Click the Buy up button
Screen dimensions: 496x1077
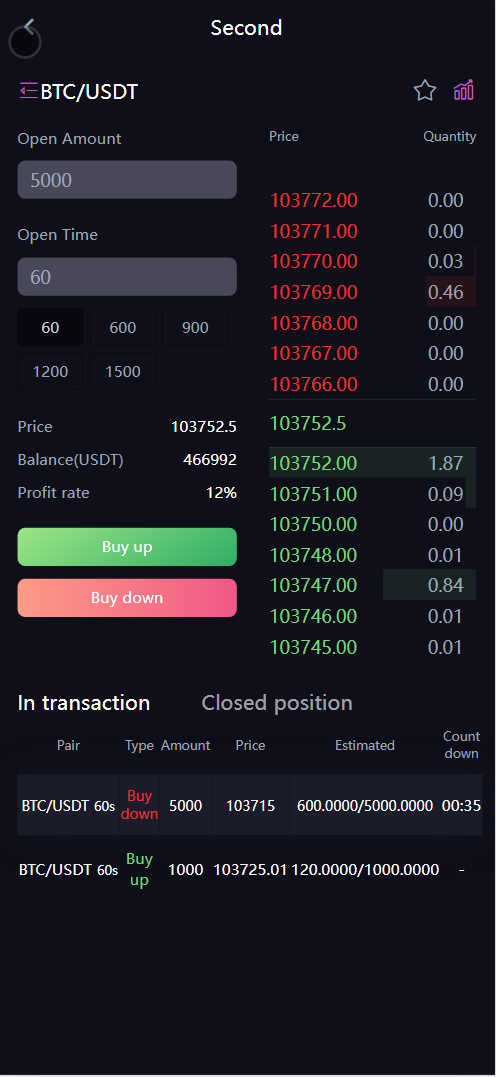(127, 547)
